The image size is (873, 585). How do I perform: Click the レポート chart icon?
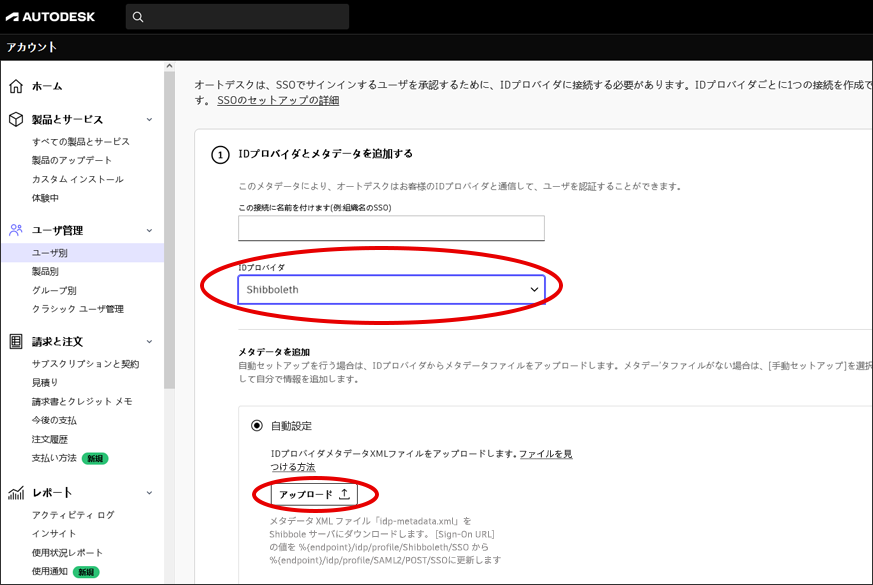pyautogui.click(x=14, y=491)
